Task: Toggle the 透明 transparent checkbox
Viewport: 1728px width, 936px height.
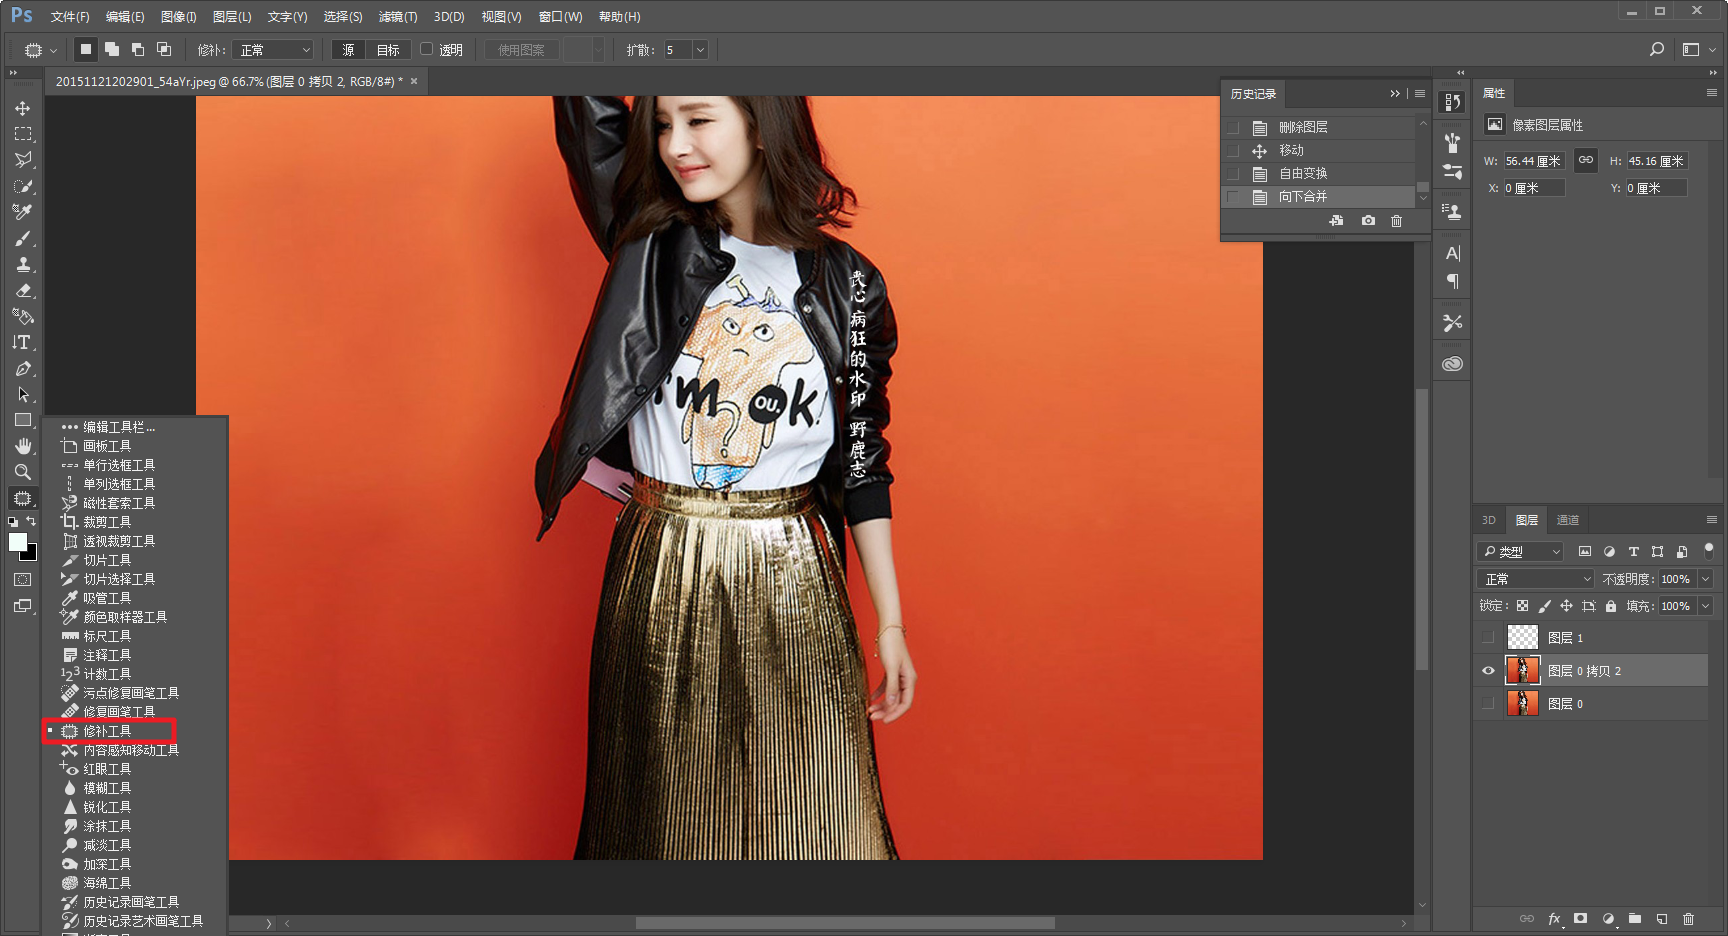Action: 427,49
